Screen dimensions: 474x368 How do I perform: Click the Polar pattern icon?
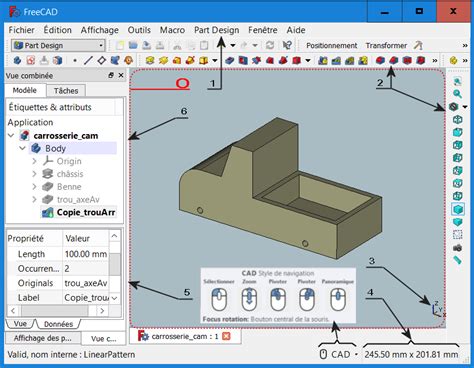click(x=349, y=60)
